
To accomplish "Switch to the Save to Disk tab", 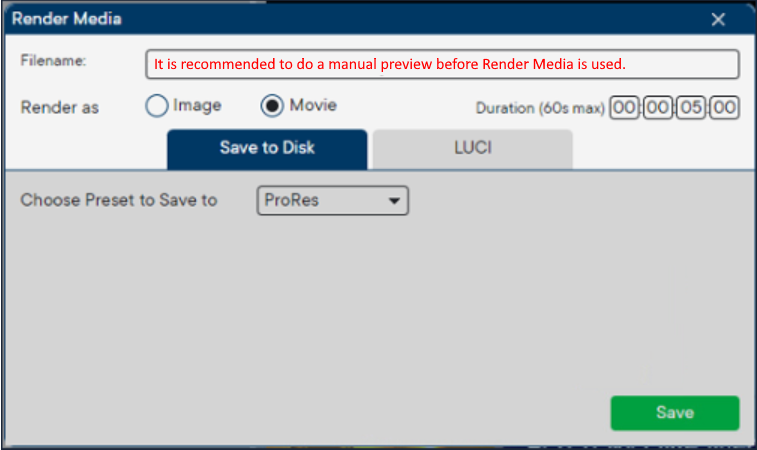I will pyautogui.click(x=267, y=148).
